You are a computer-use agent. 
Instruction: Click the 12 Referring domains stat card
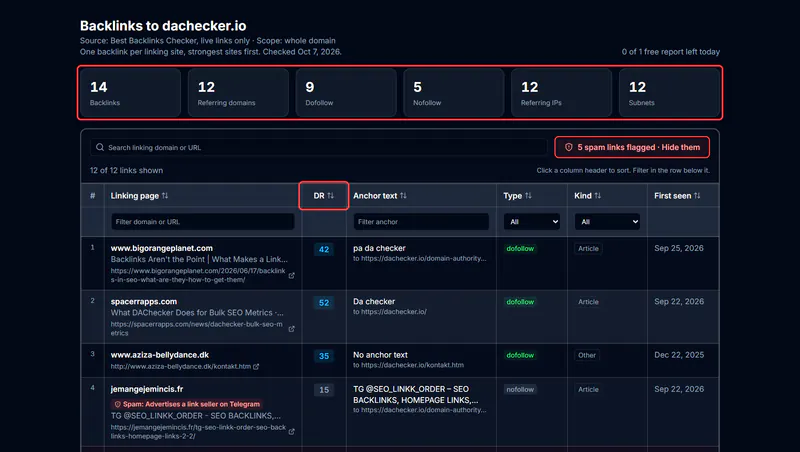[238, 93]
